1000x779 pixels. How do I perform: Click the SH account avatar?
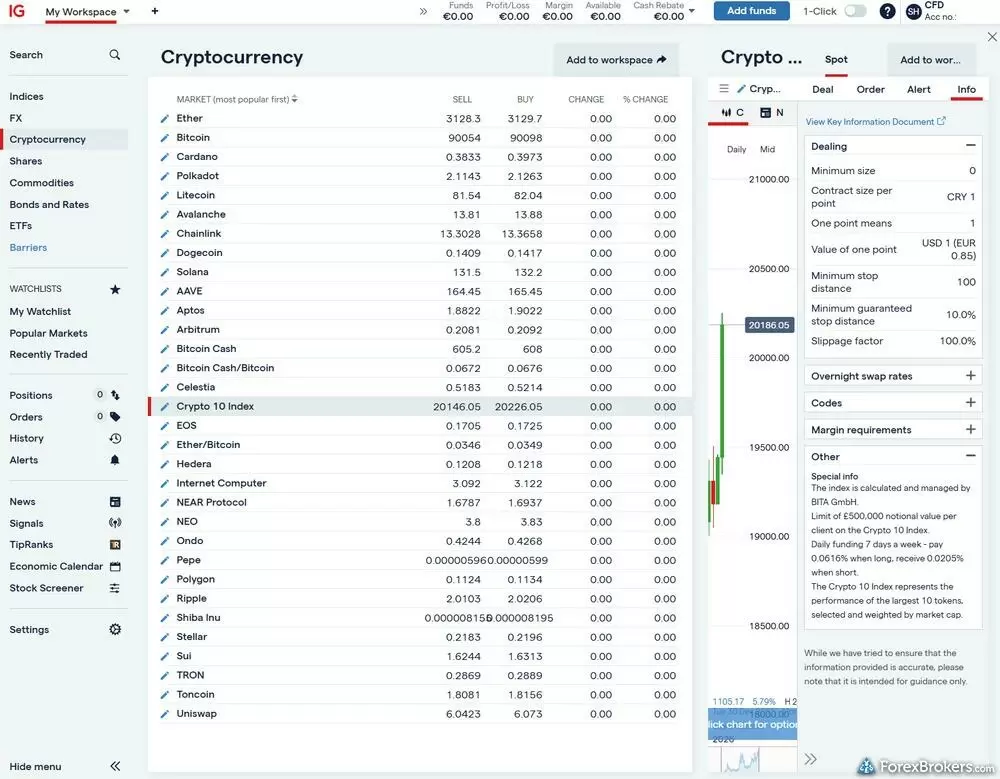click(913, 11)
